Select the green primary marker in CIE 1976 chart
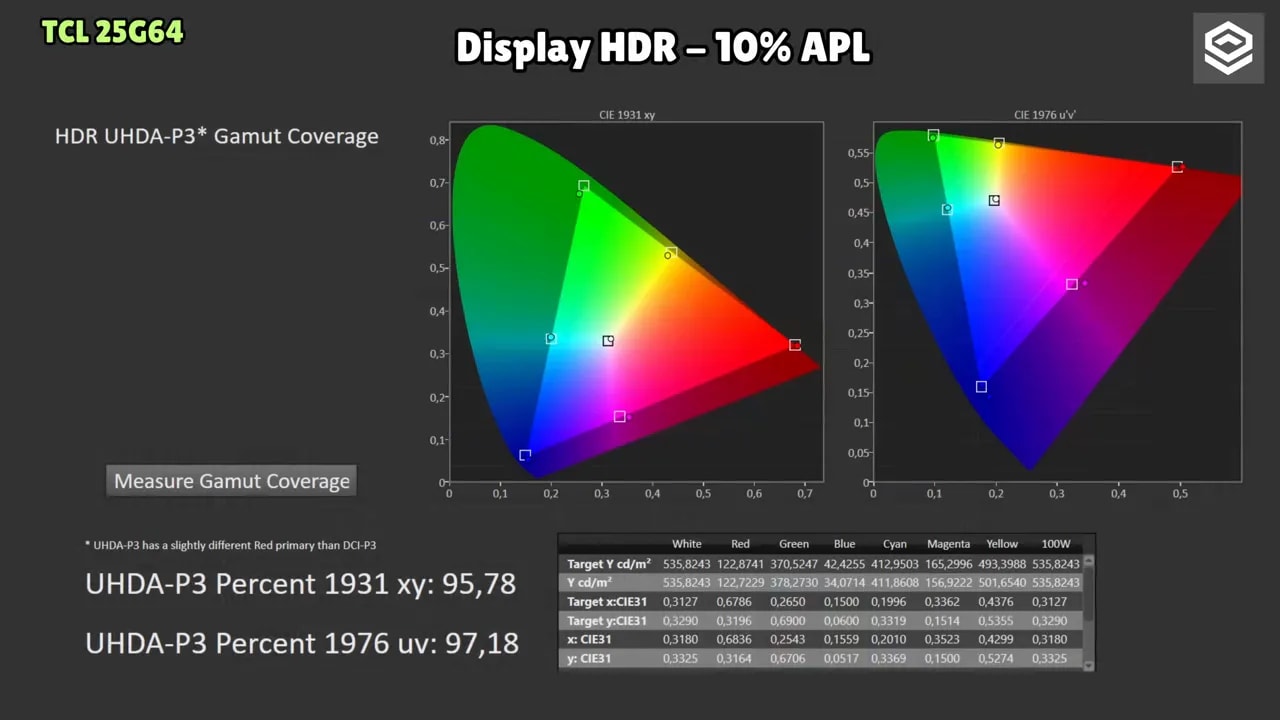Image resolution: width=1280 pixels, height=720 pixels. tap(933, 135)
